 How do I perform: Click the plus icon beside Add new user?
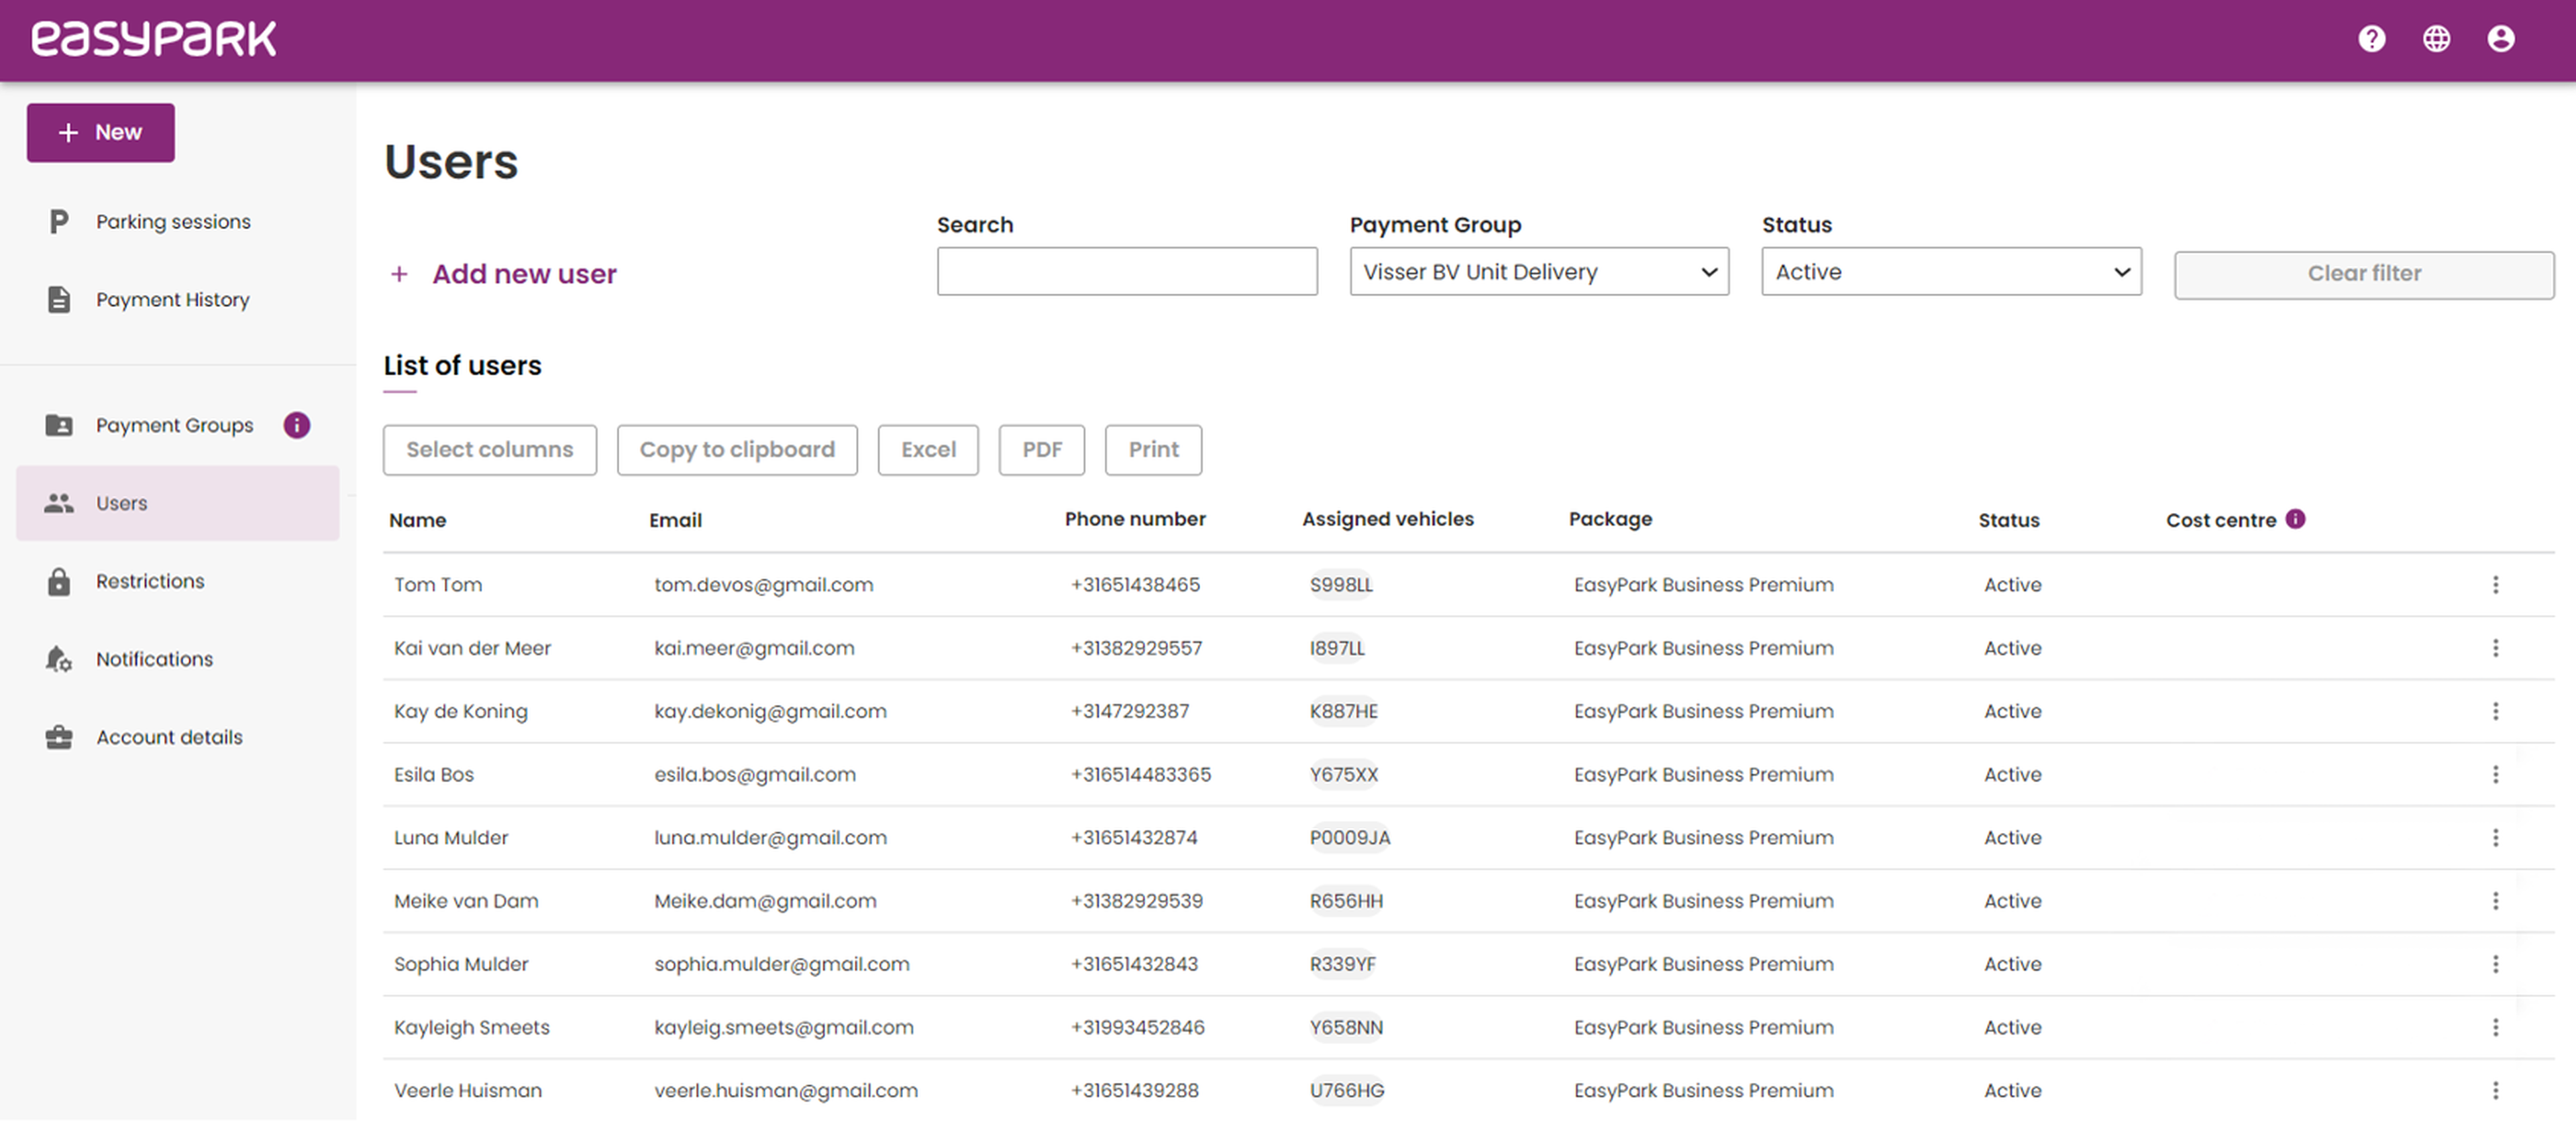[399, 273]
